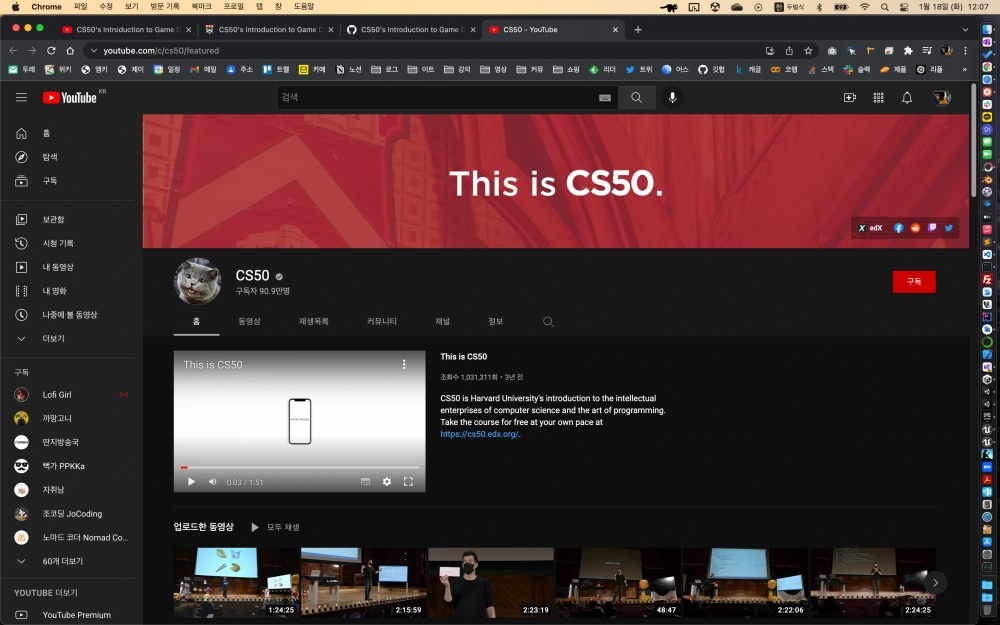Click the search magnifier button

coord(636,98)
